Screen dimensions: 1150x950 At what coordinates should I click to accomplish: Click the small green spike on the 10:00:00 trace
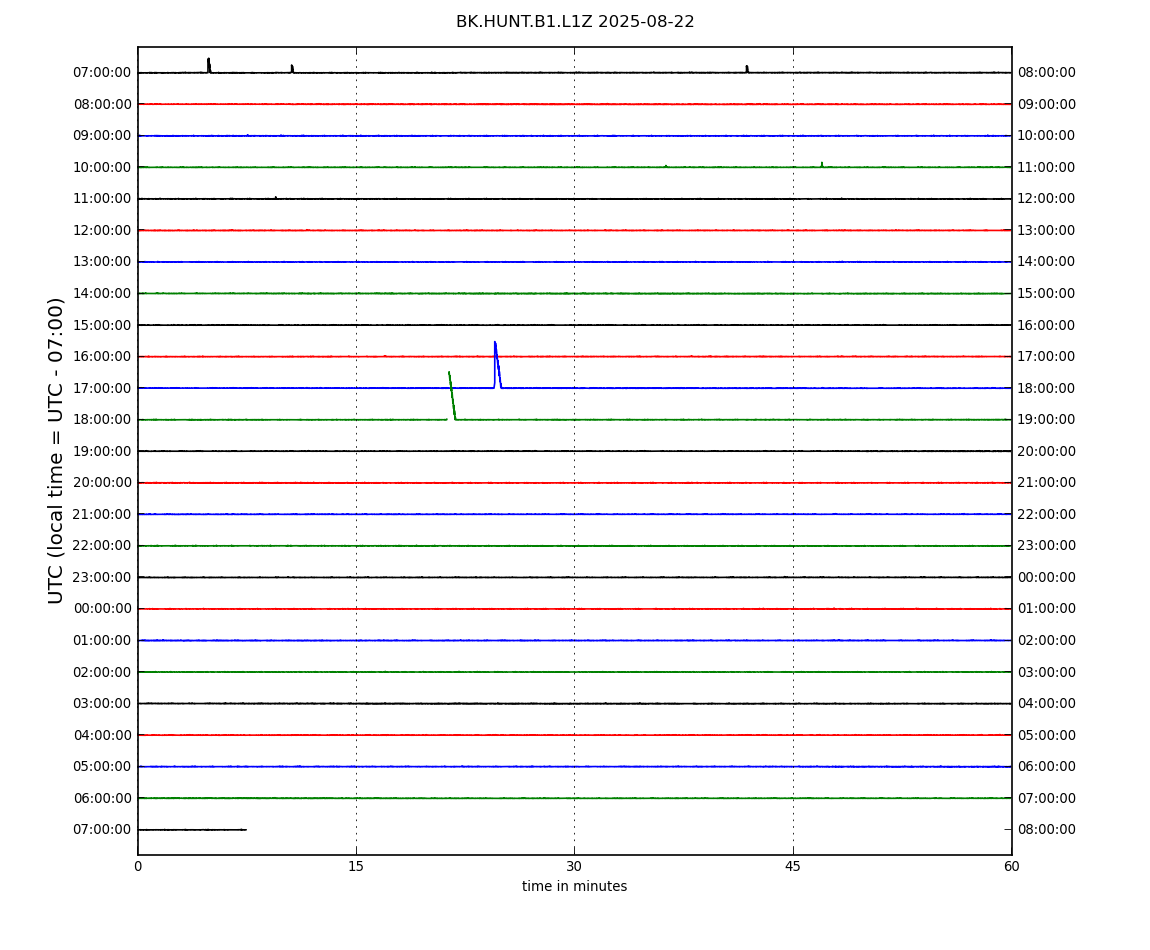(x=821, y=164)
